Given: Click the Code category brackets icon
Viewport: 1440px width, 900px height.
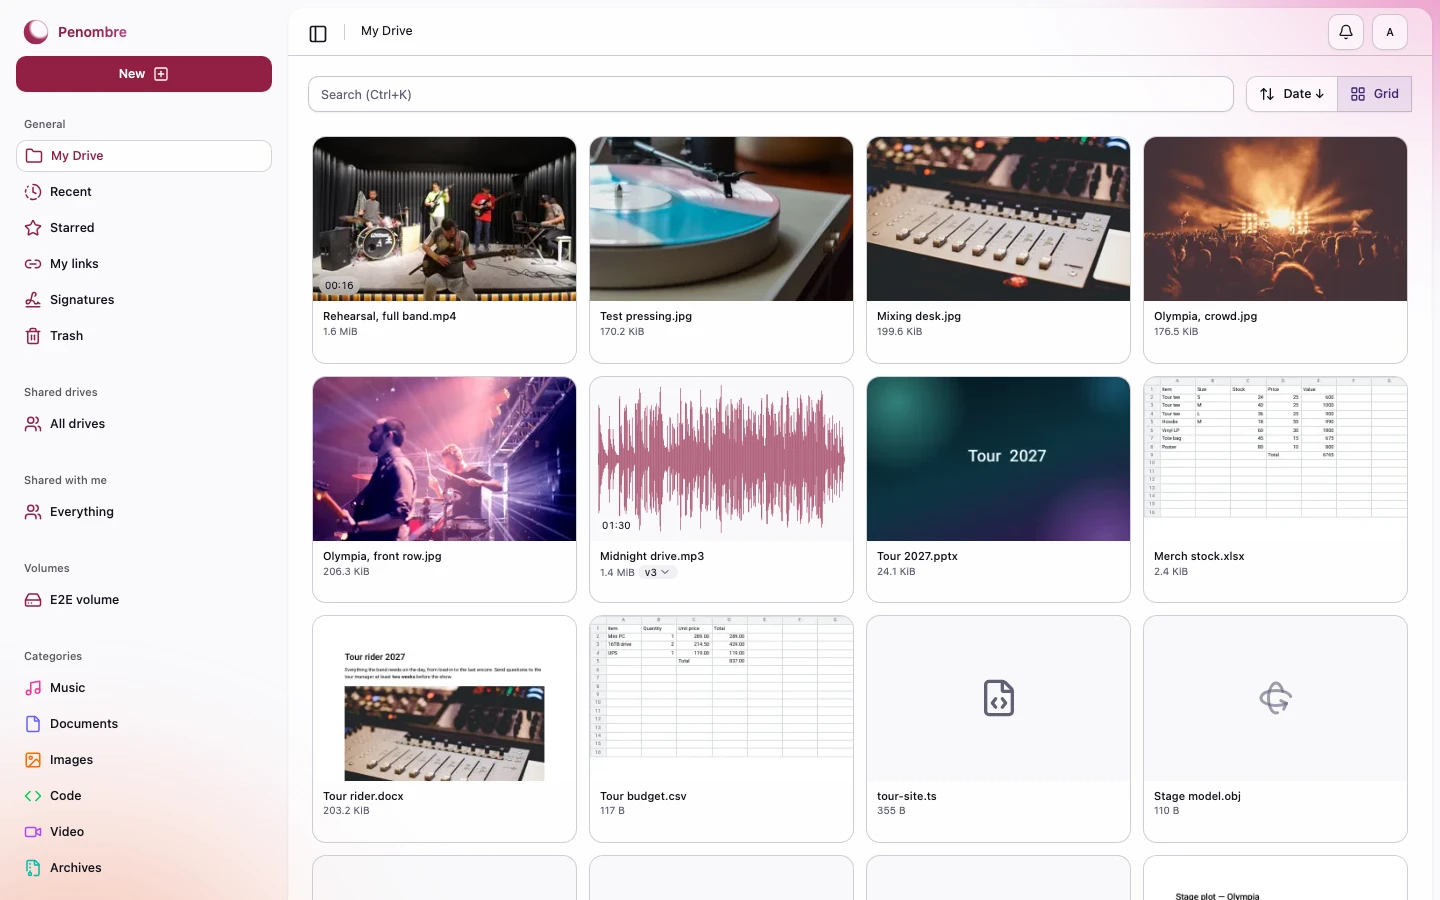Looking at the screenshot, I should tap(33, 796).
